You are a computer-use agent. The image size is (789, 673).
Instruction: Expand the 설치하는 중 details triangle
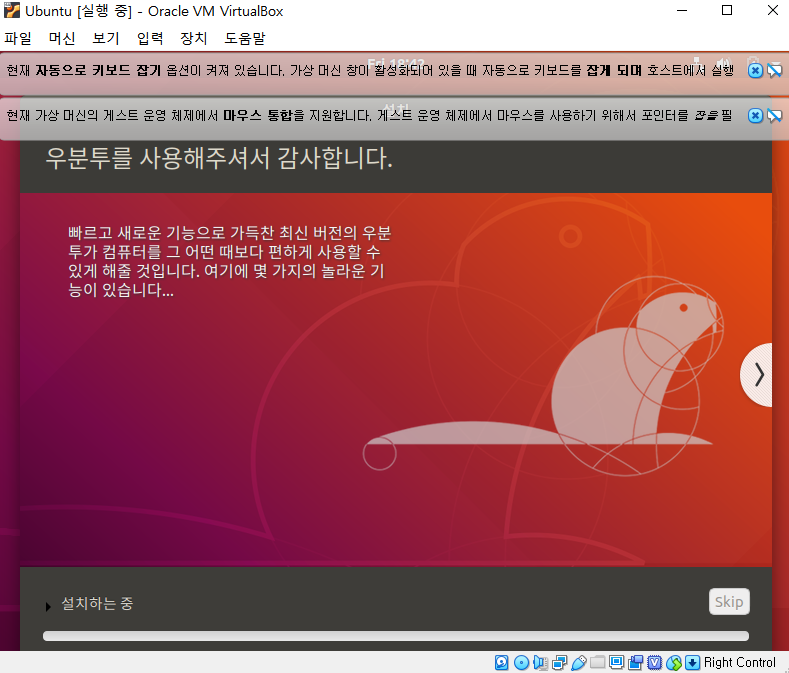click(x=48, y=607)
